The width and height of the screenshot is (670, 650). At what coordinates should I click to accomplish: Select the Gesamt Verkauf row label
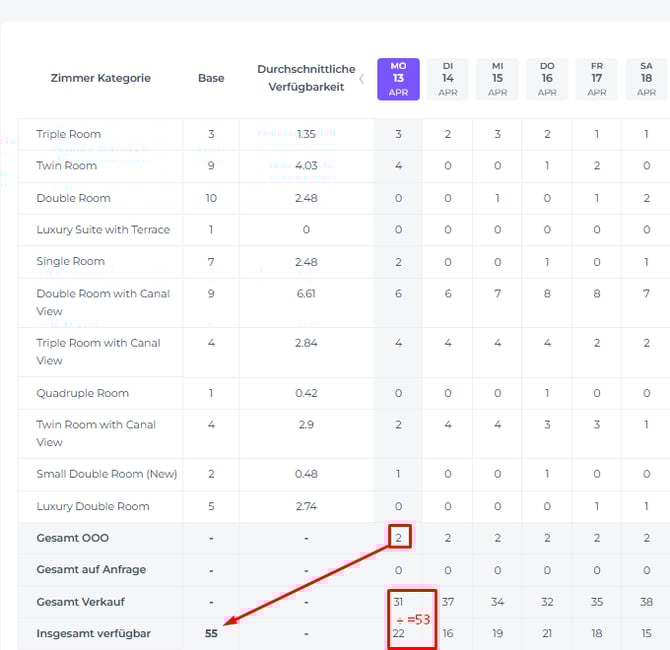pyautogui.click(x=80, y=602)
